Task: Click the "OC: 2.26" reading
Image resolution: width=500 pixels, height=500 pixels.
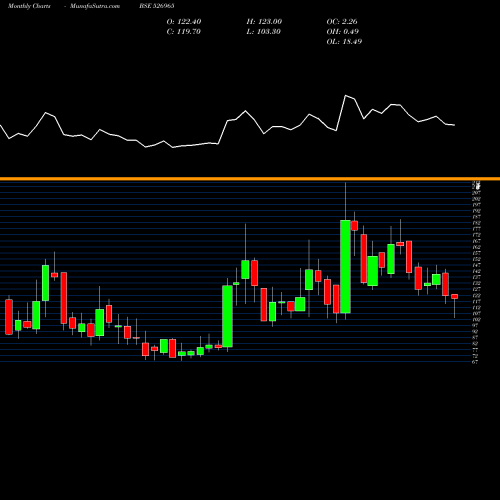Action: [x=342, y=22]
